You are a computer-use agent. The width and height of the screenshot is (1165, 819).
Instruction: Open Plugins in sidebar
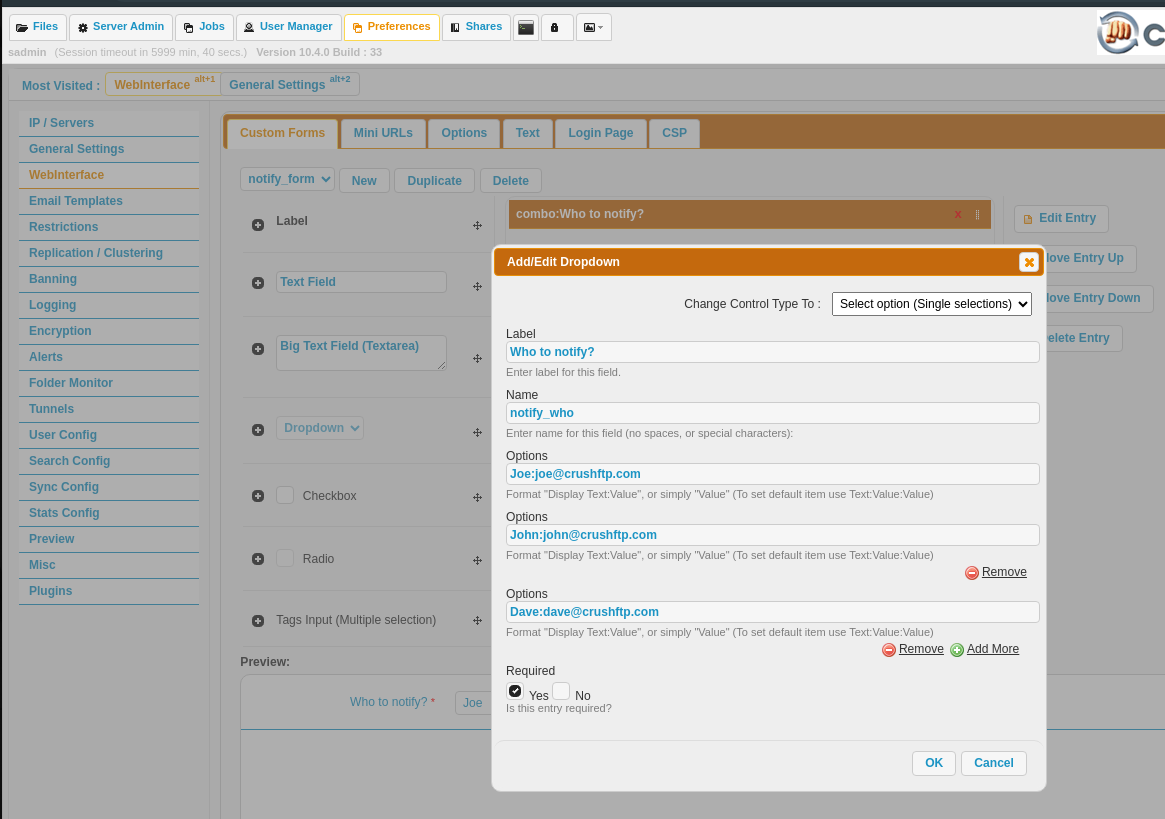[x=51, y=591]
